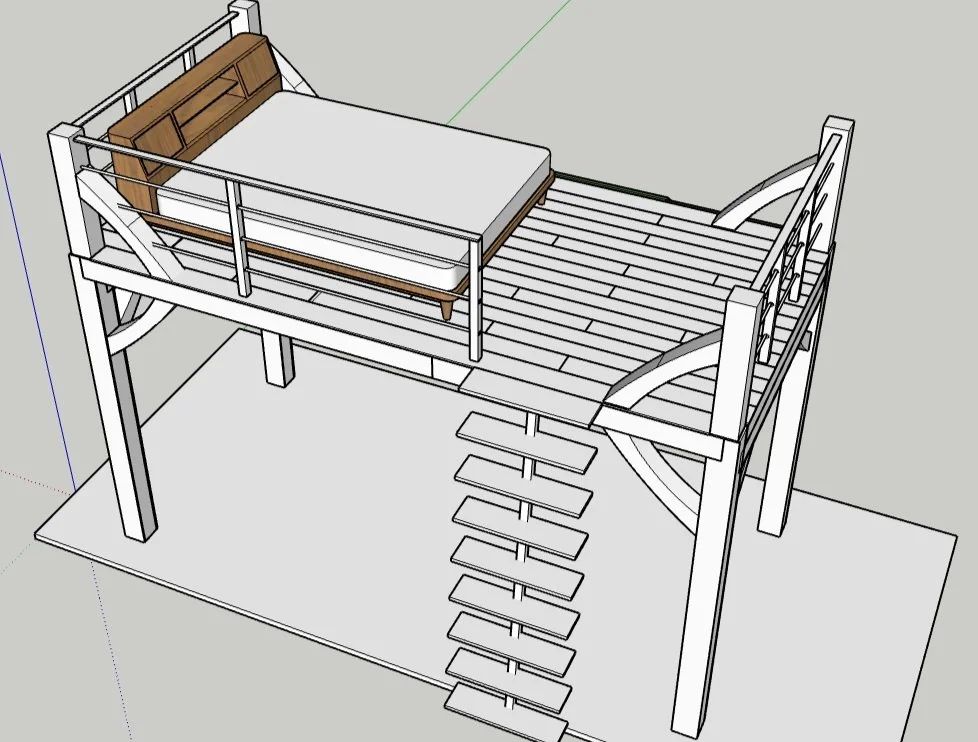This screenshot has height=742, width=978.
Task: Select the short center support post under platform
Action: pos(278,358)
